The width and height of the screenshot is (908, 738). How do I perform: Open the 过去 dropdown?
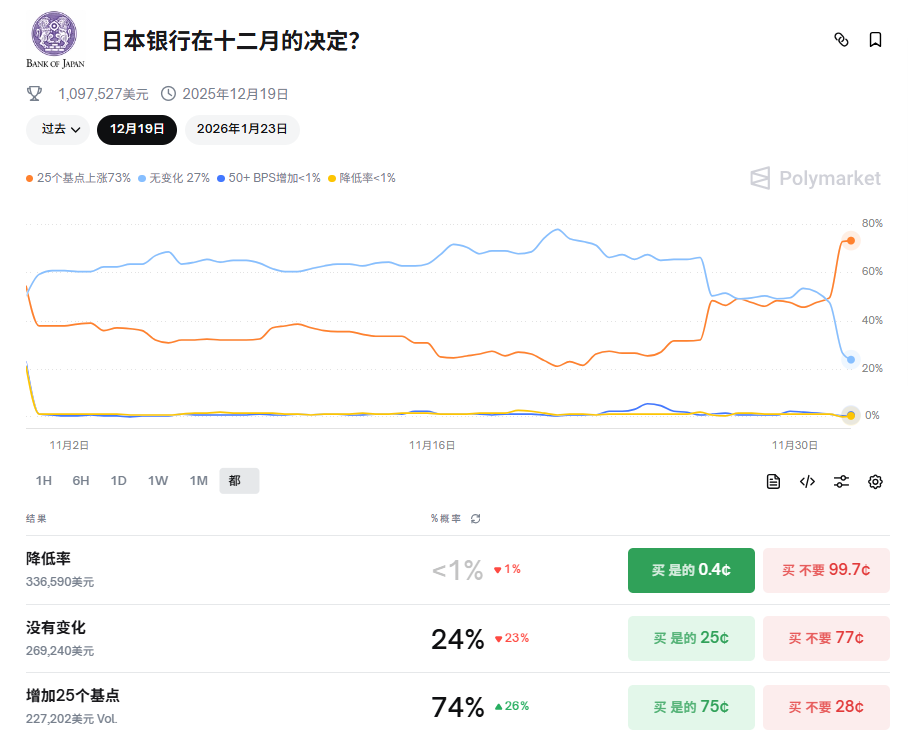point(57,130)
